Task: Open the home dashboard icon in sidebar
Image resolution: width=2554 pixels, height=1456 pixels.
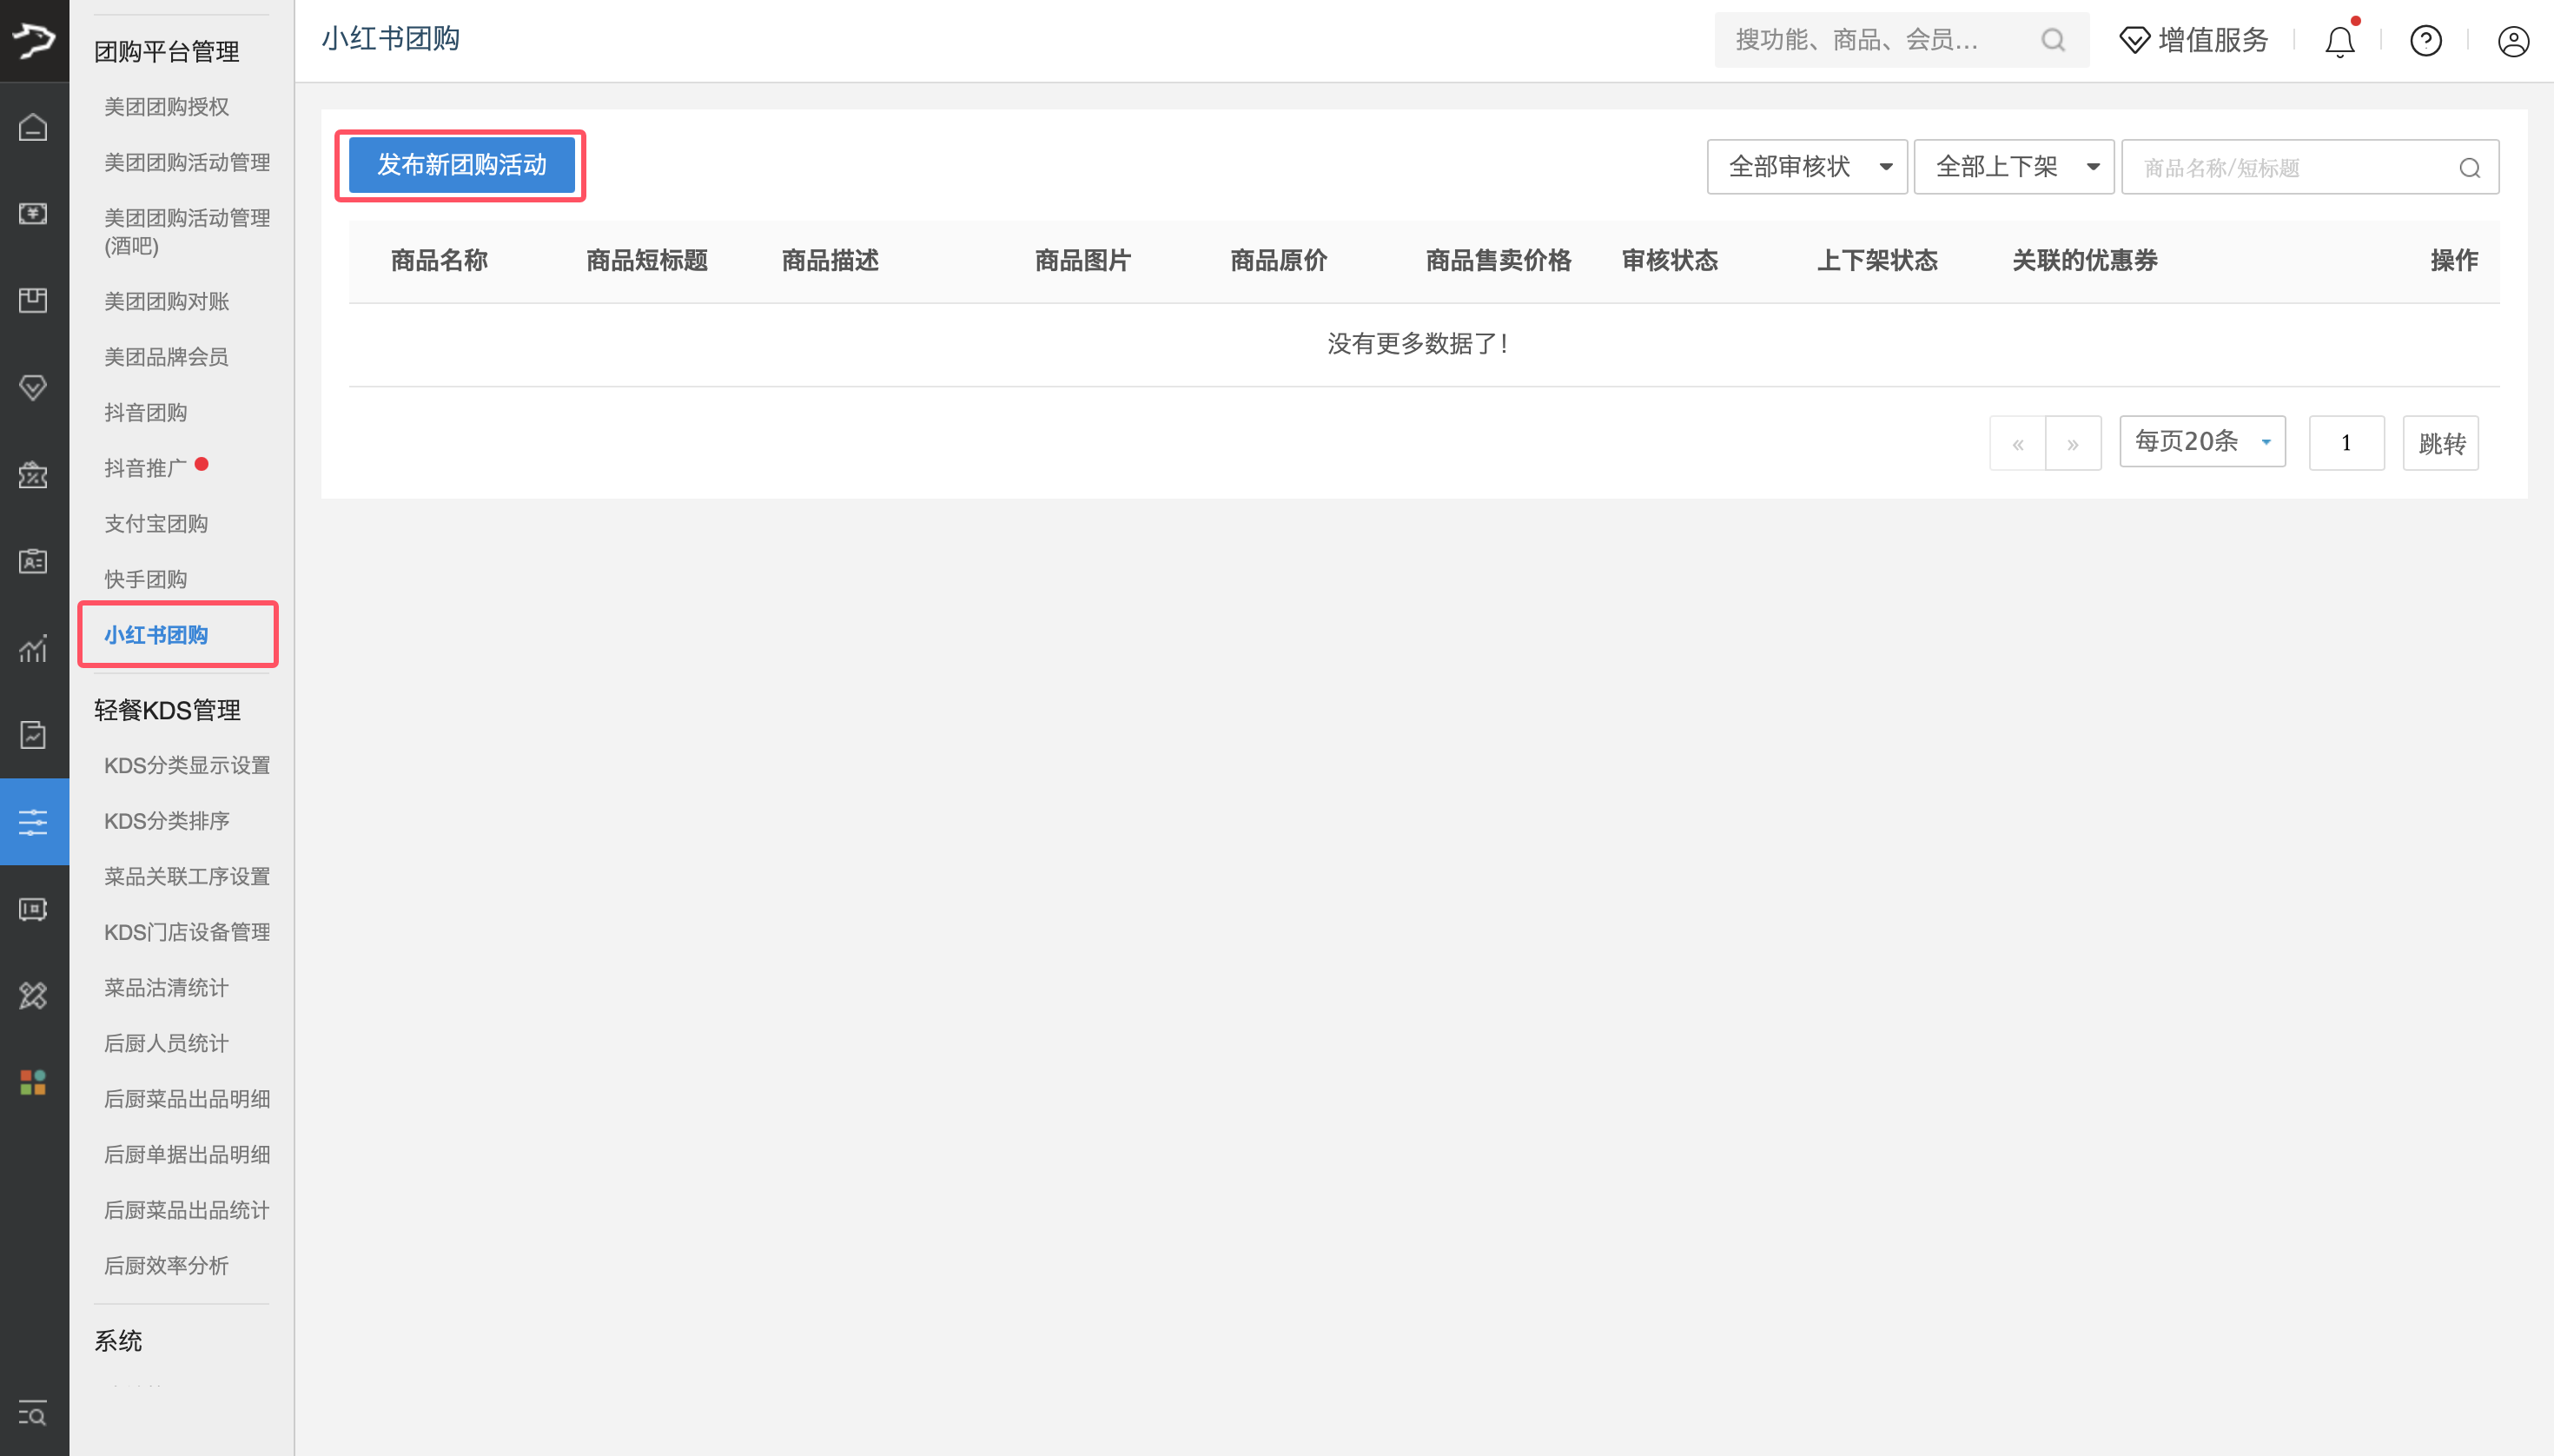Action: pyautogui.click(x=33, y=127)
